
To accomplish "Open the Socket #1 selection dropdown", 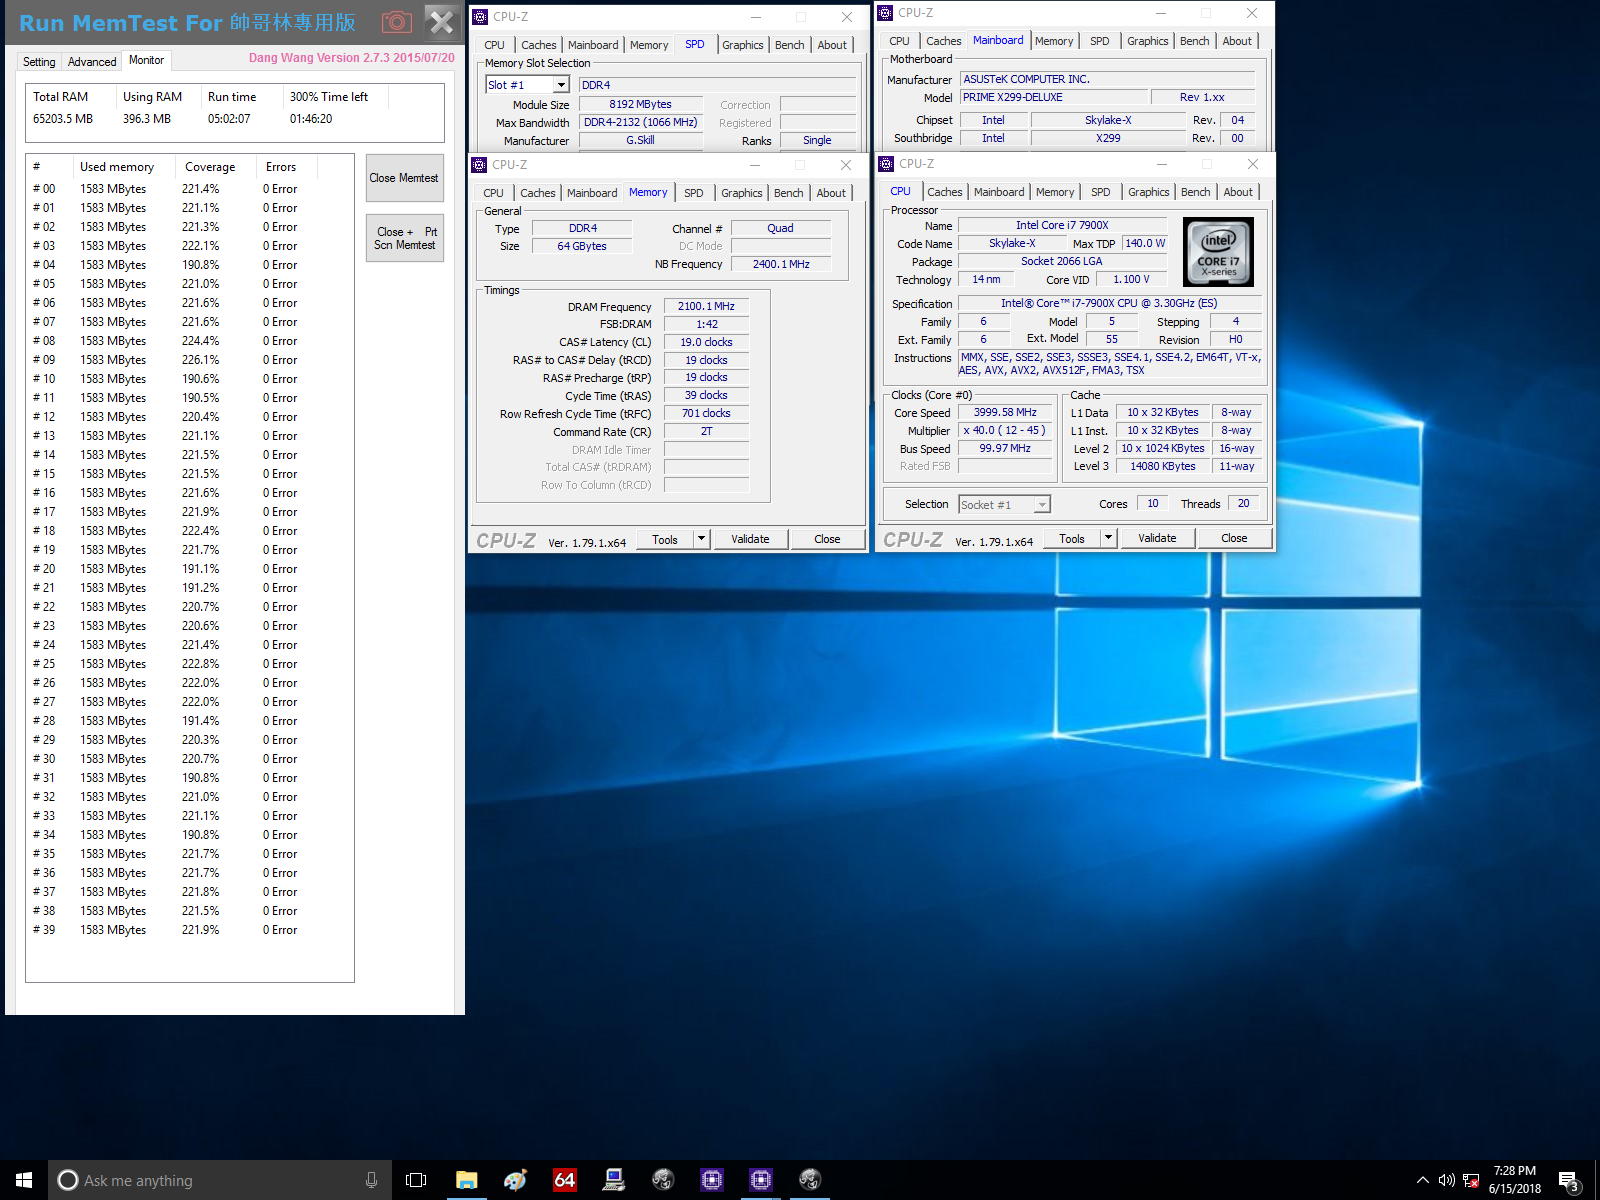I will click(x=1043, y=504).
